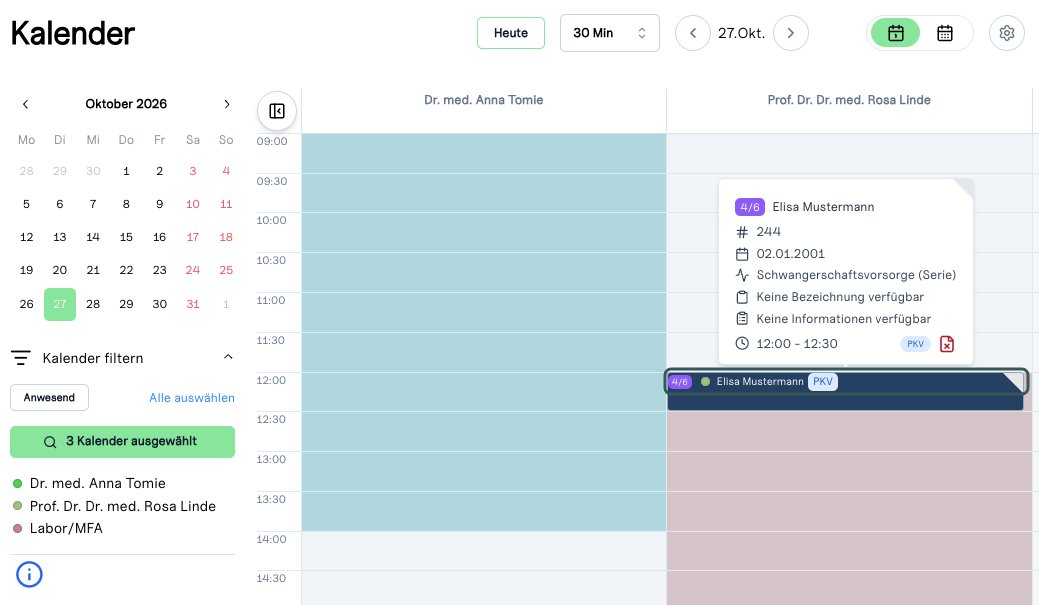Toggle the Anwesend filter

point(49,398)
